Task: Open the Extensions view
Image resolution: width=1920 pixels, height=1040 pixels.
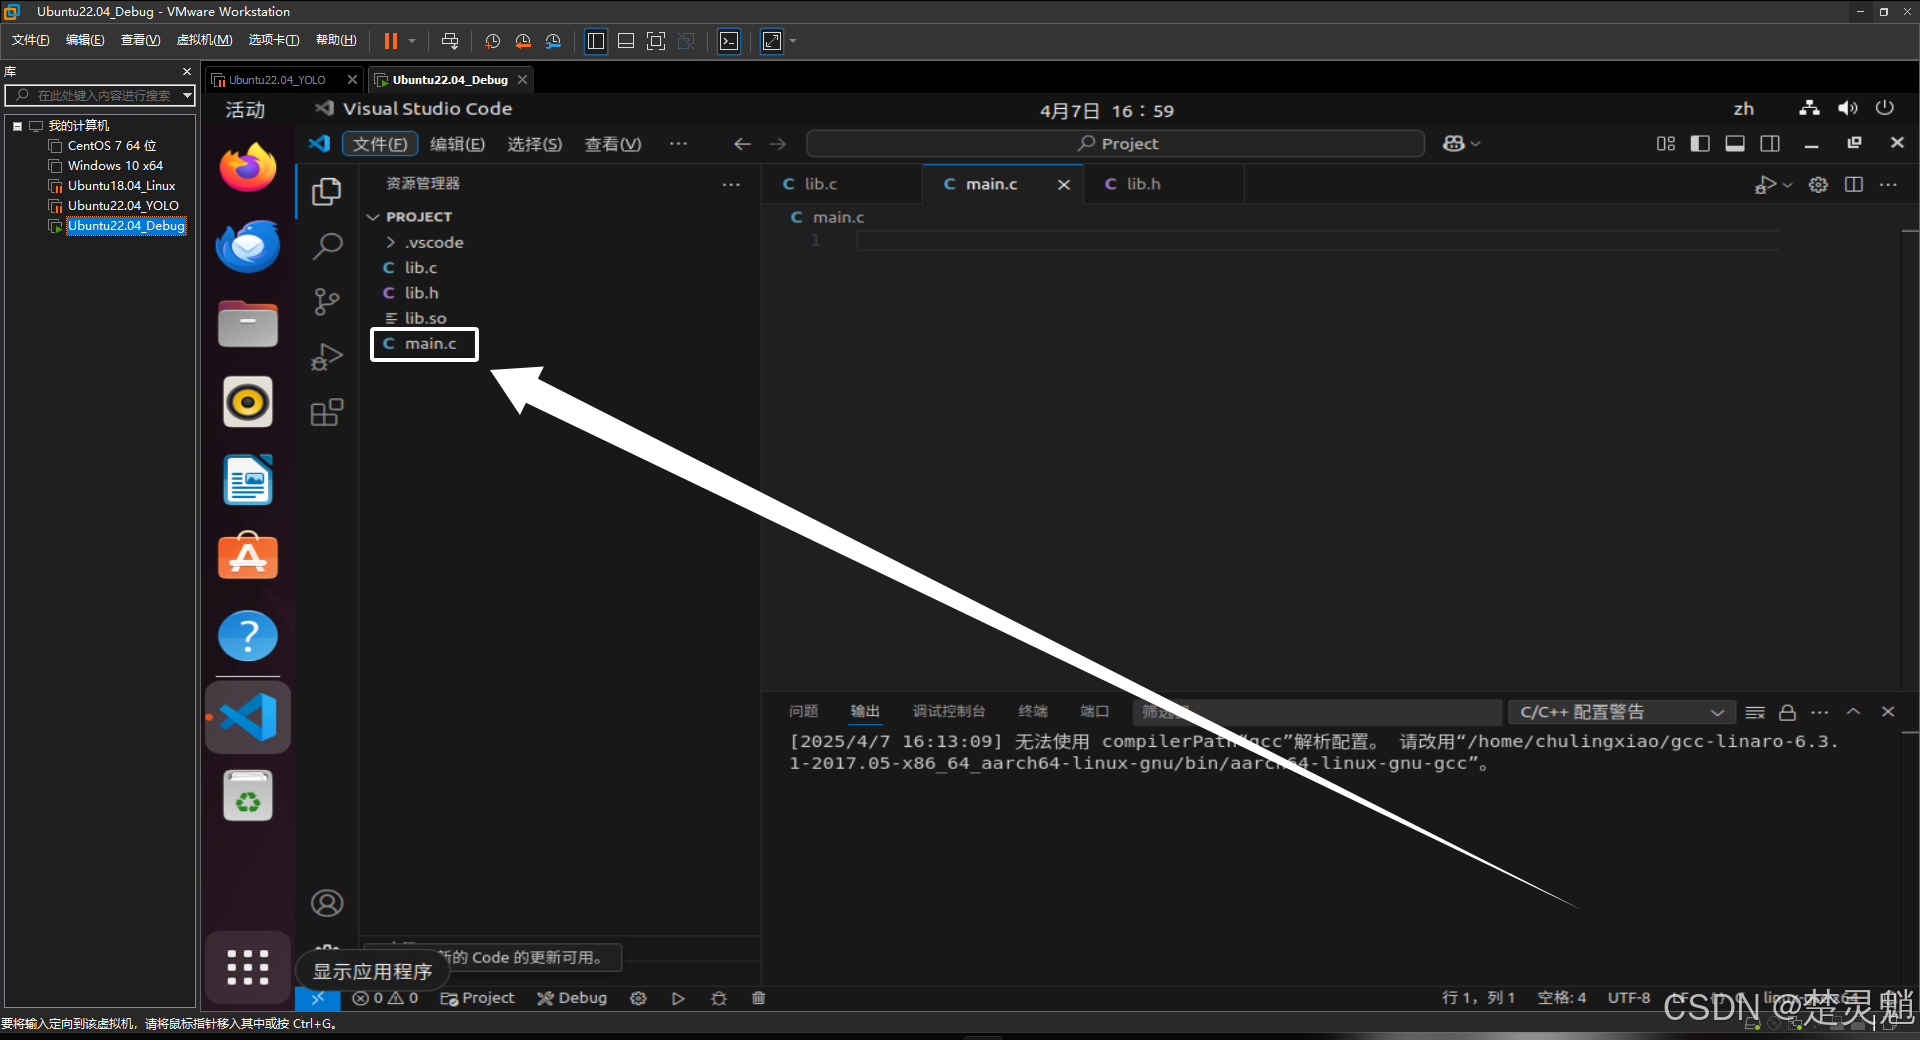Action: [326, 412]
